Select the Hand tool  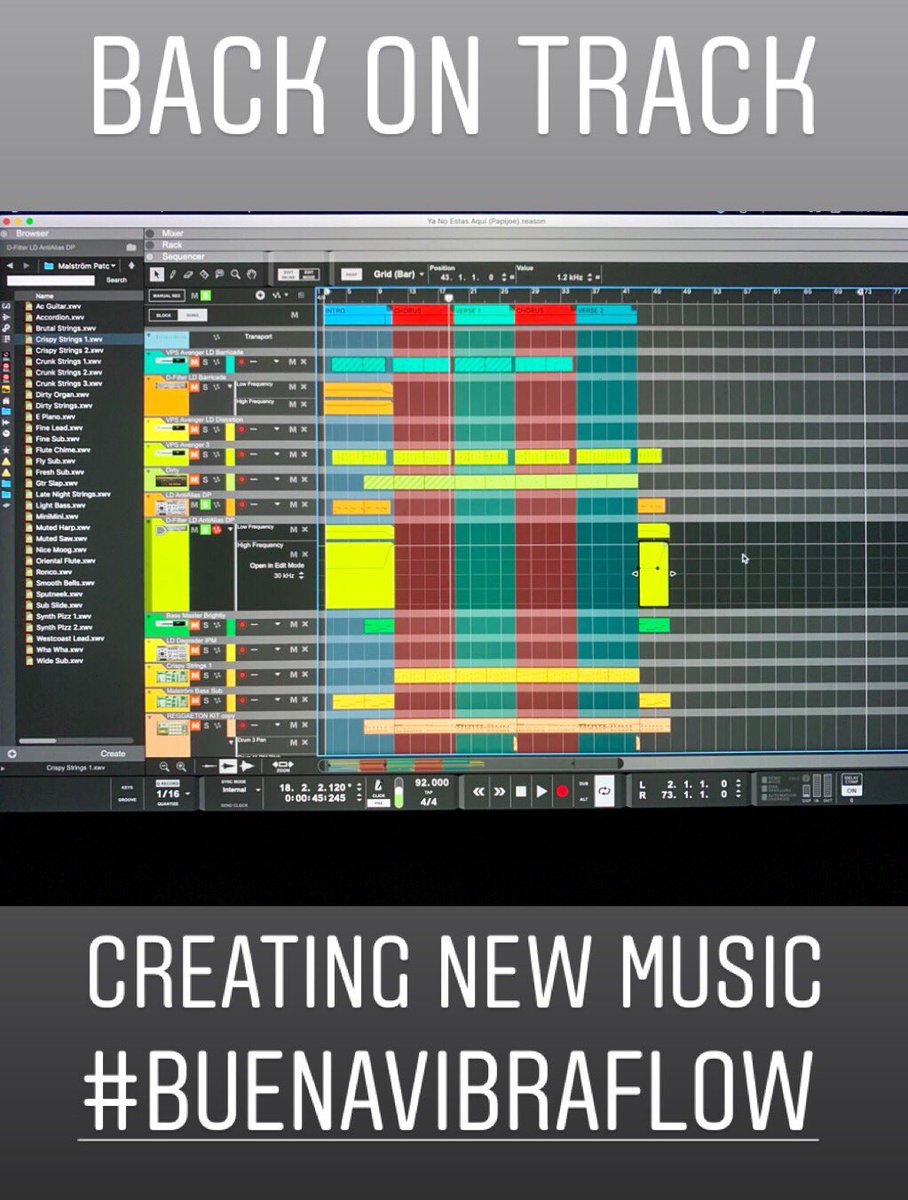coord(252,273)
